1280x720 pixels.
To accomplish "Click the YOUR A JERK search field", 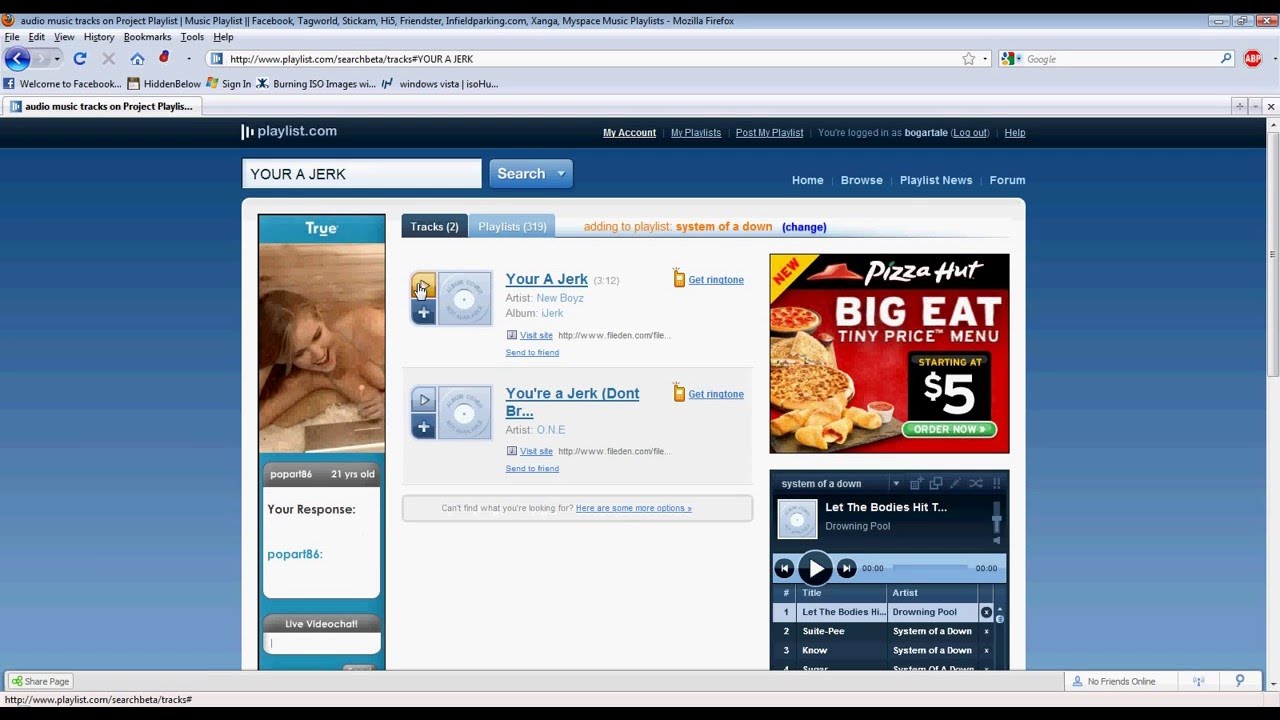I will click(362, 174).
